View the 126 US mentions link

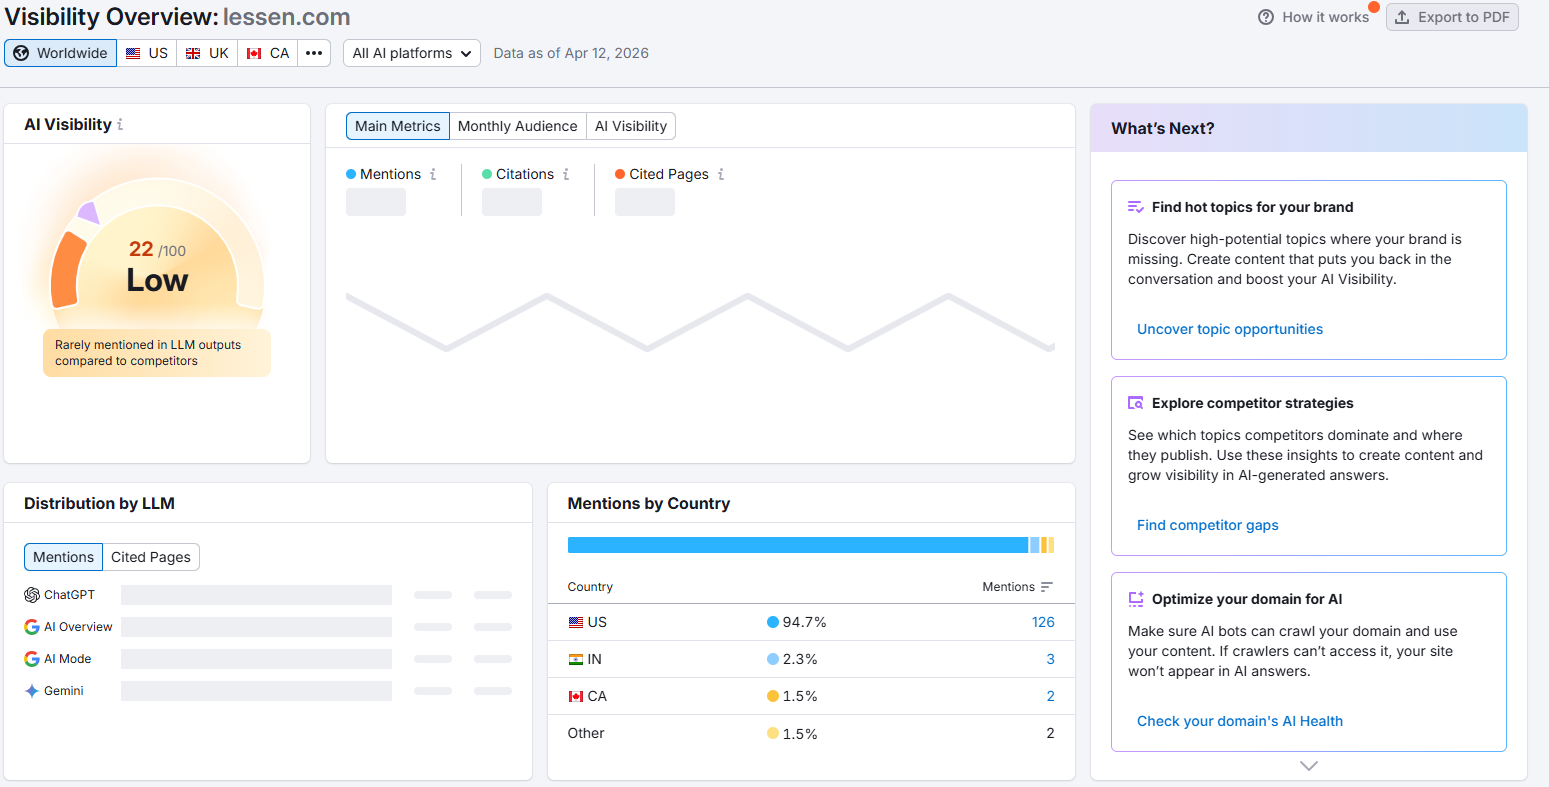[1043, 621]
